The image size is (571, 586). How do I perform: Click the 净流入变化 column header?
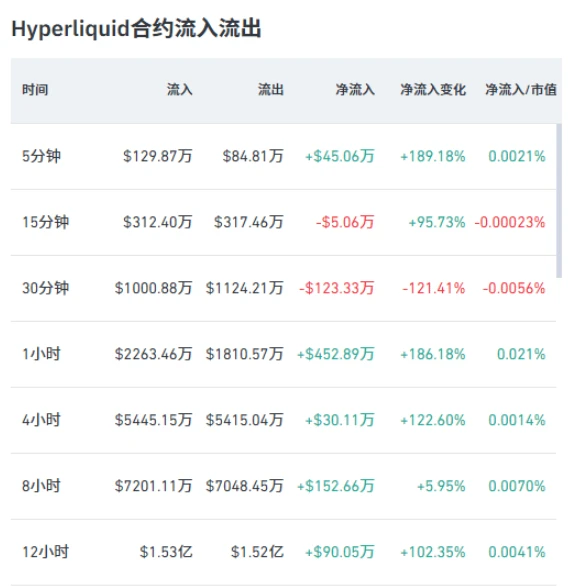tap(433, 90)
